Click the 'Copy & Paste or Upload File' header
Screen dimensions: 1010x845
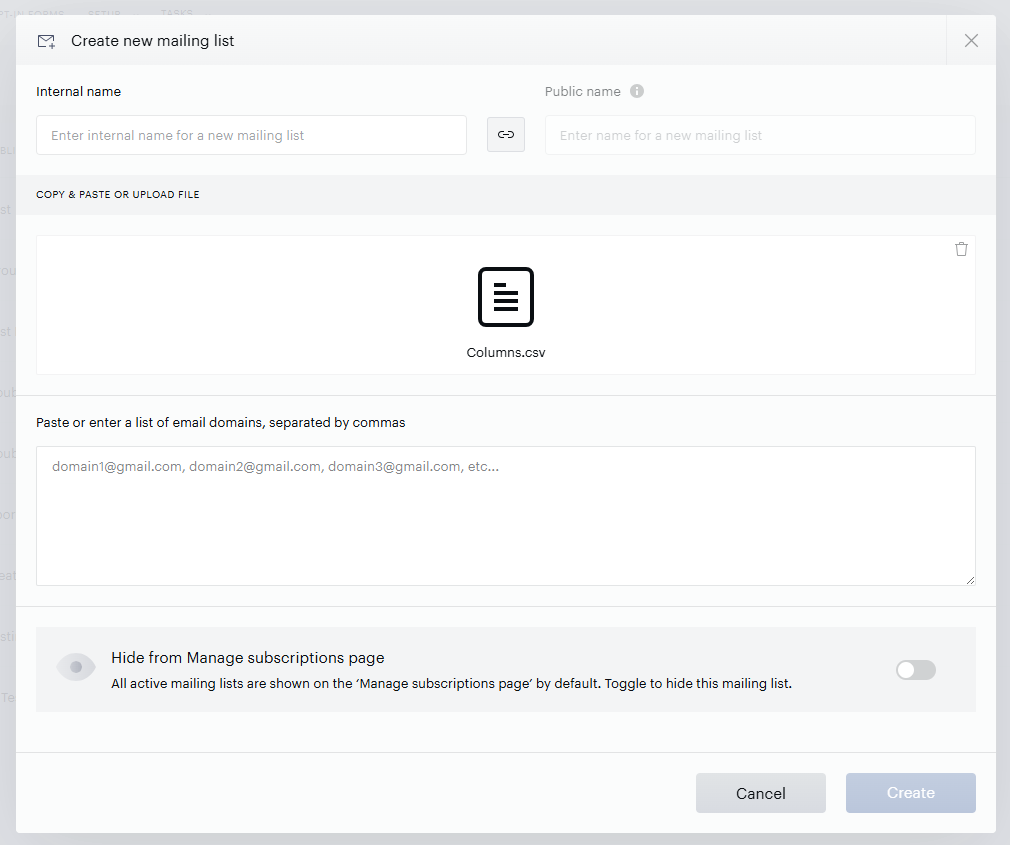(118, 195)
